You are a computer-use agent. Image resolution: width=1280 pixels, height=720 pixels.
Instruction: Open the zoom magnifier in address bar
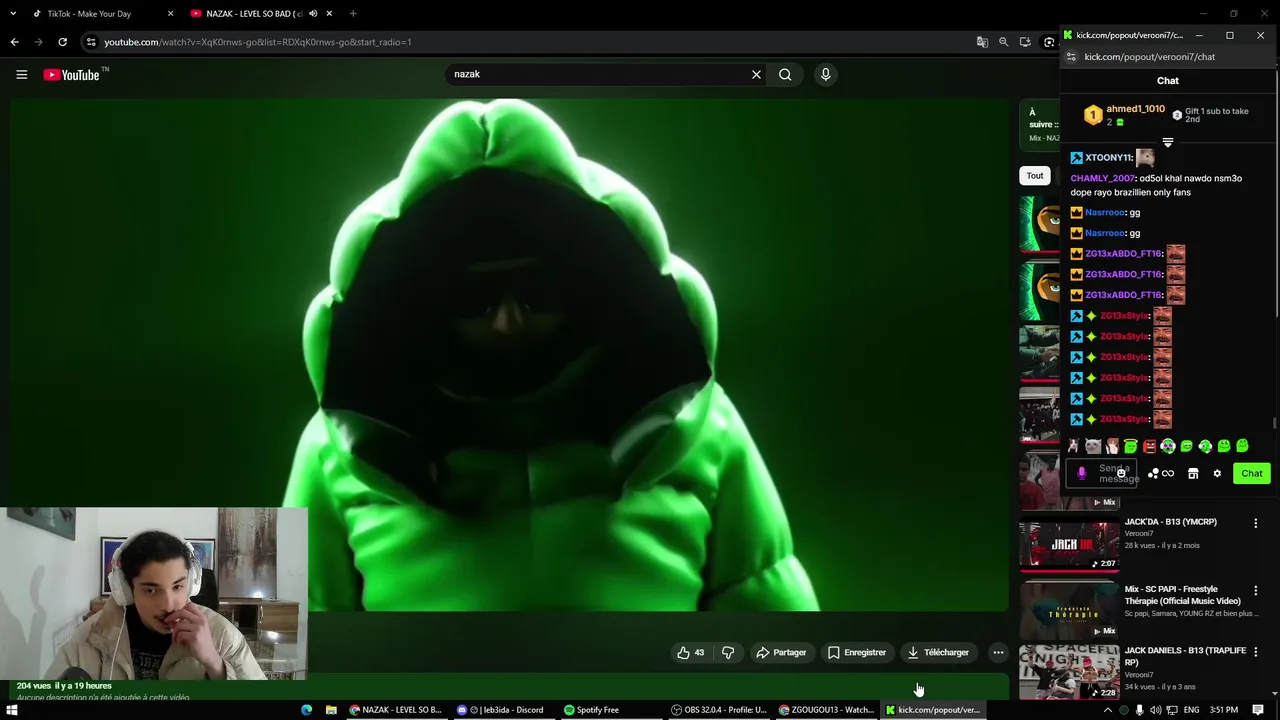1003,42
